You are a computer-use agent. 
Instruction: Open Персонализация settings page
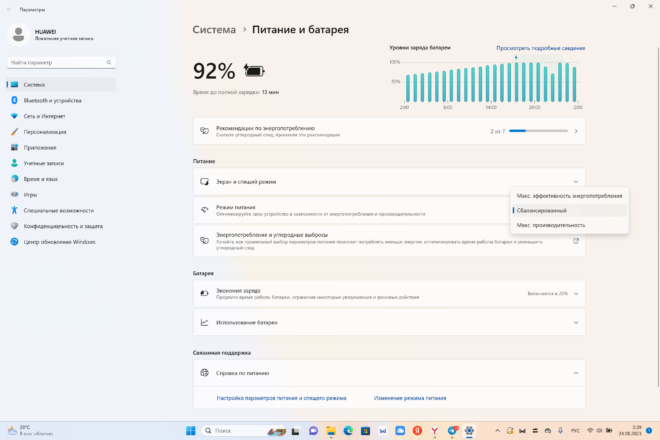(61, 132)
